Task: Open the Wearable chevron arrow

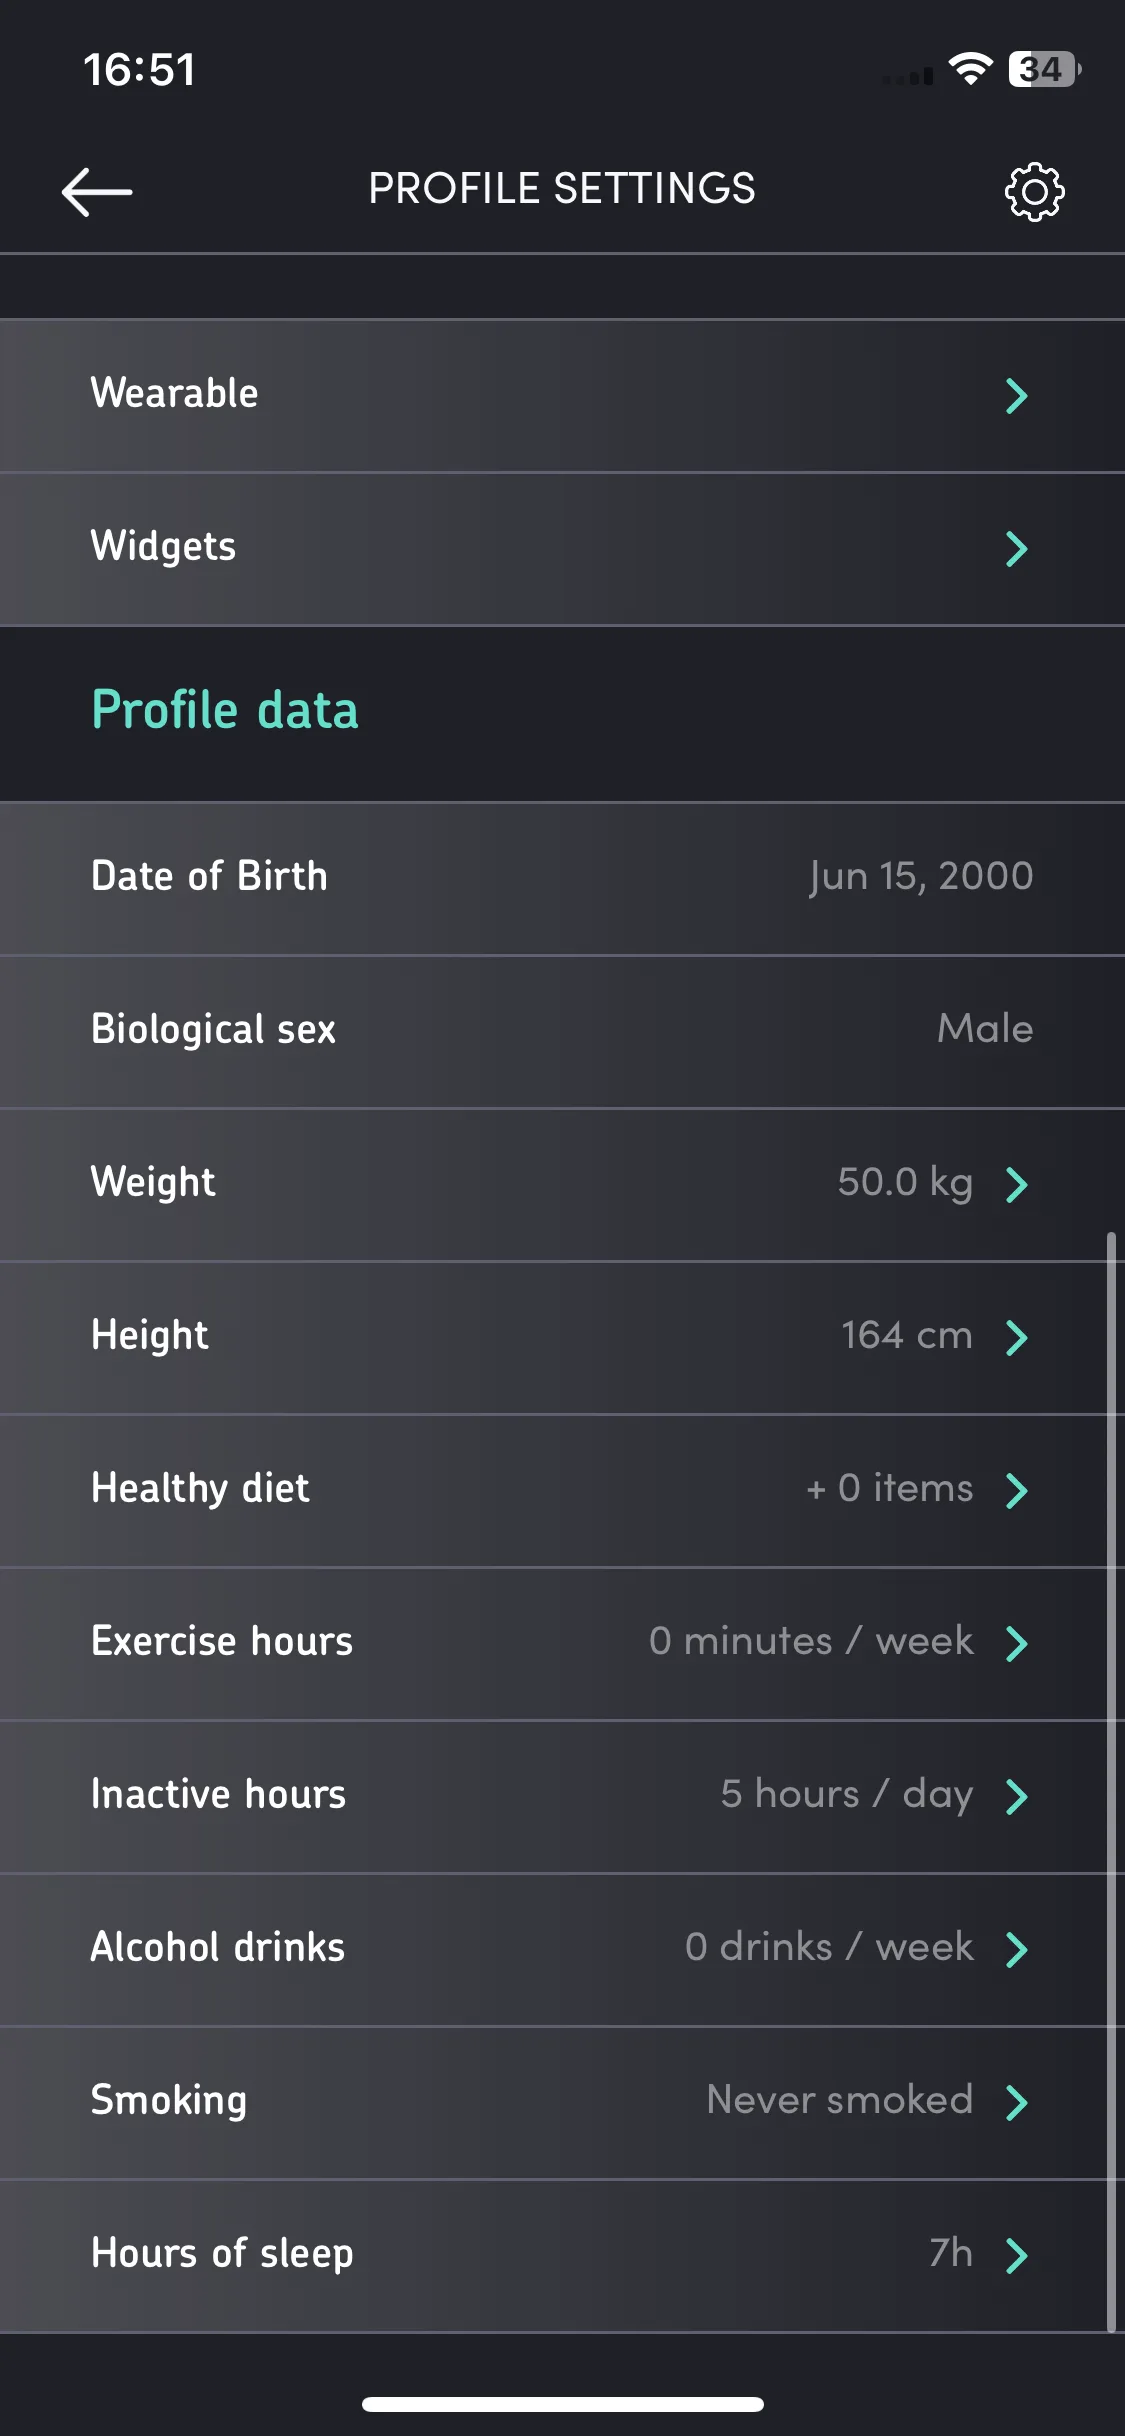Action: (x=1016, y=396)
